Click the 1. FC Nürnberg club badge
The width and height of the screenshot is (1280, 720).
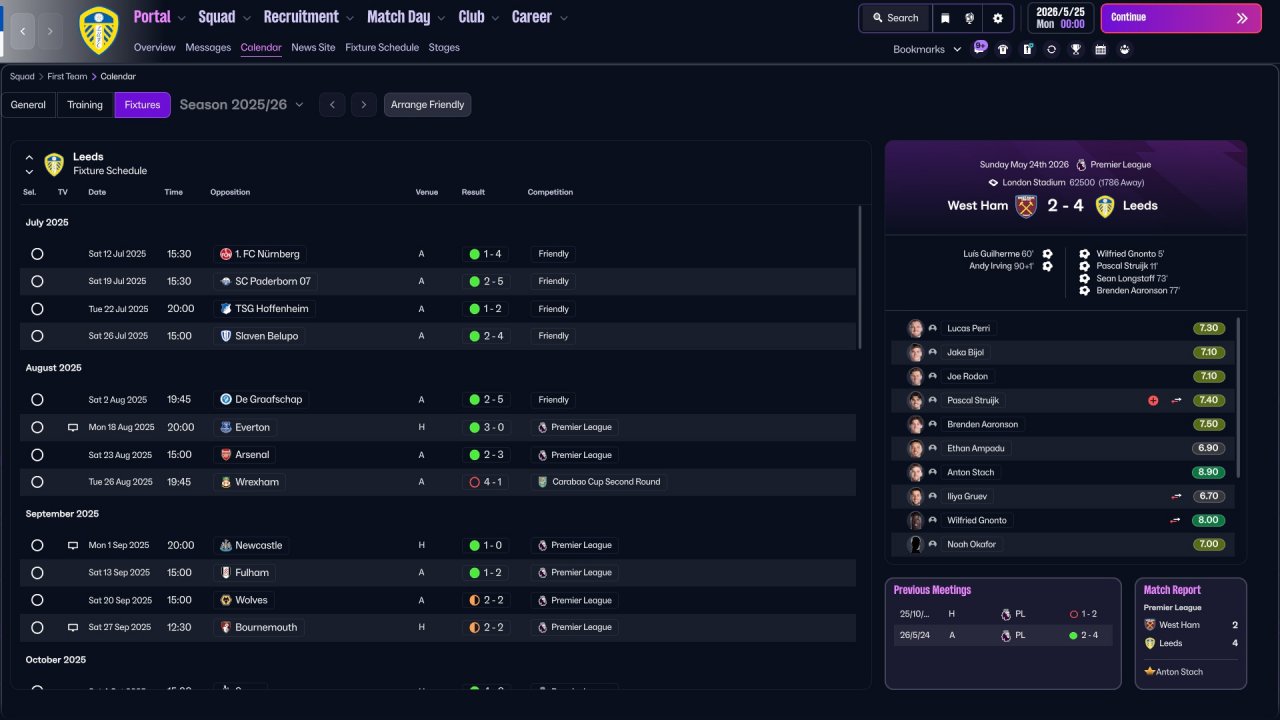point(226,254)
